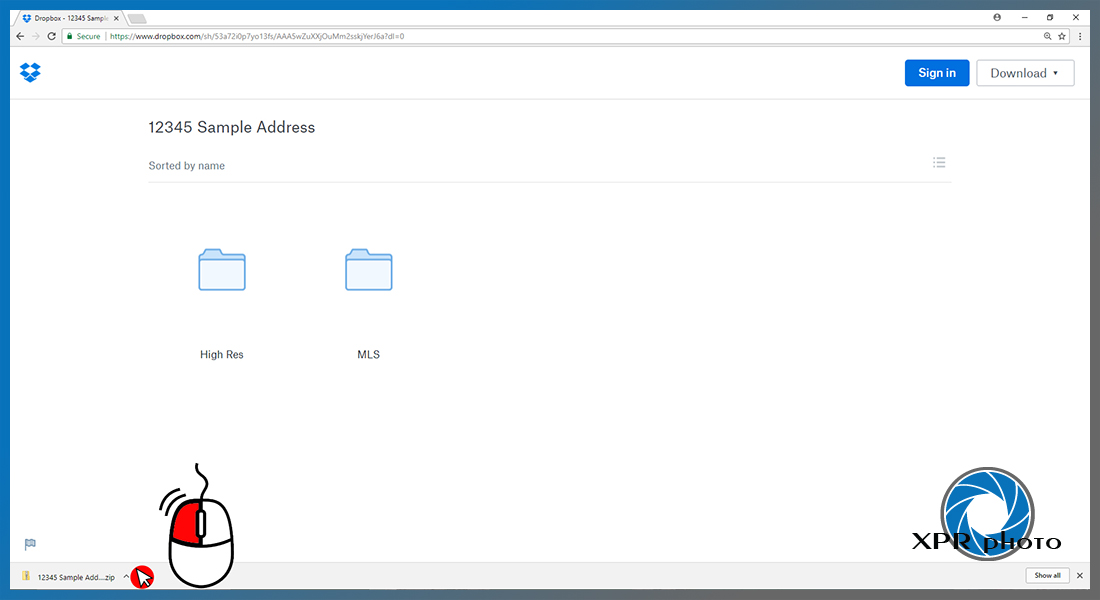Expand the Download dropdown button

click(x=1025, y=73)
